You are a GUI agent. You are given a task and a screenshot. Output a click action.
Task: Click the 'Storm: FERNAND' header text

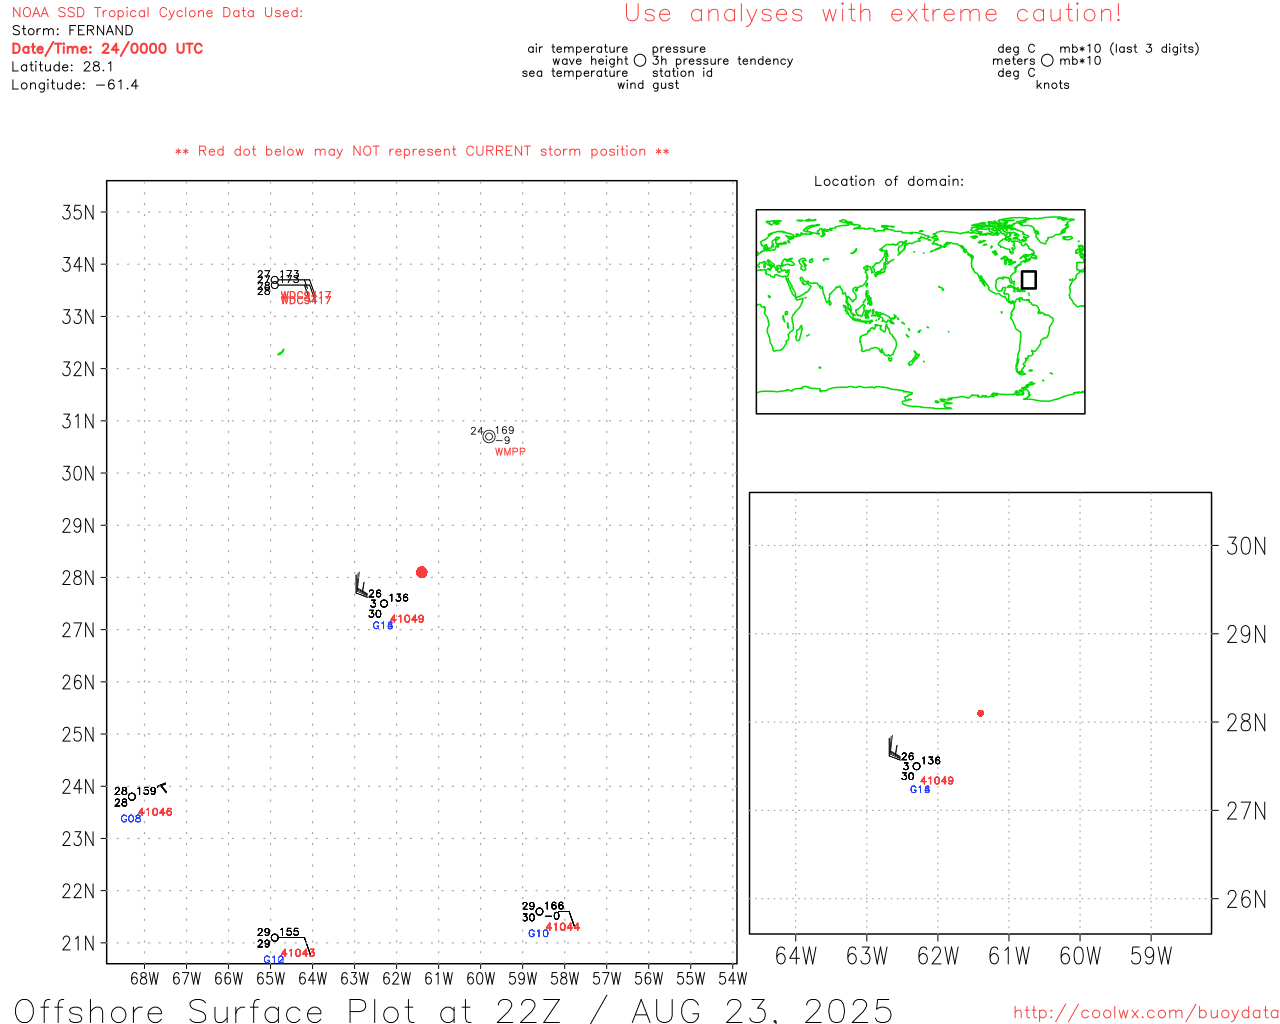pos(72,31)
